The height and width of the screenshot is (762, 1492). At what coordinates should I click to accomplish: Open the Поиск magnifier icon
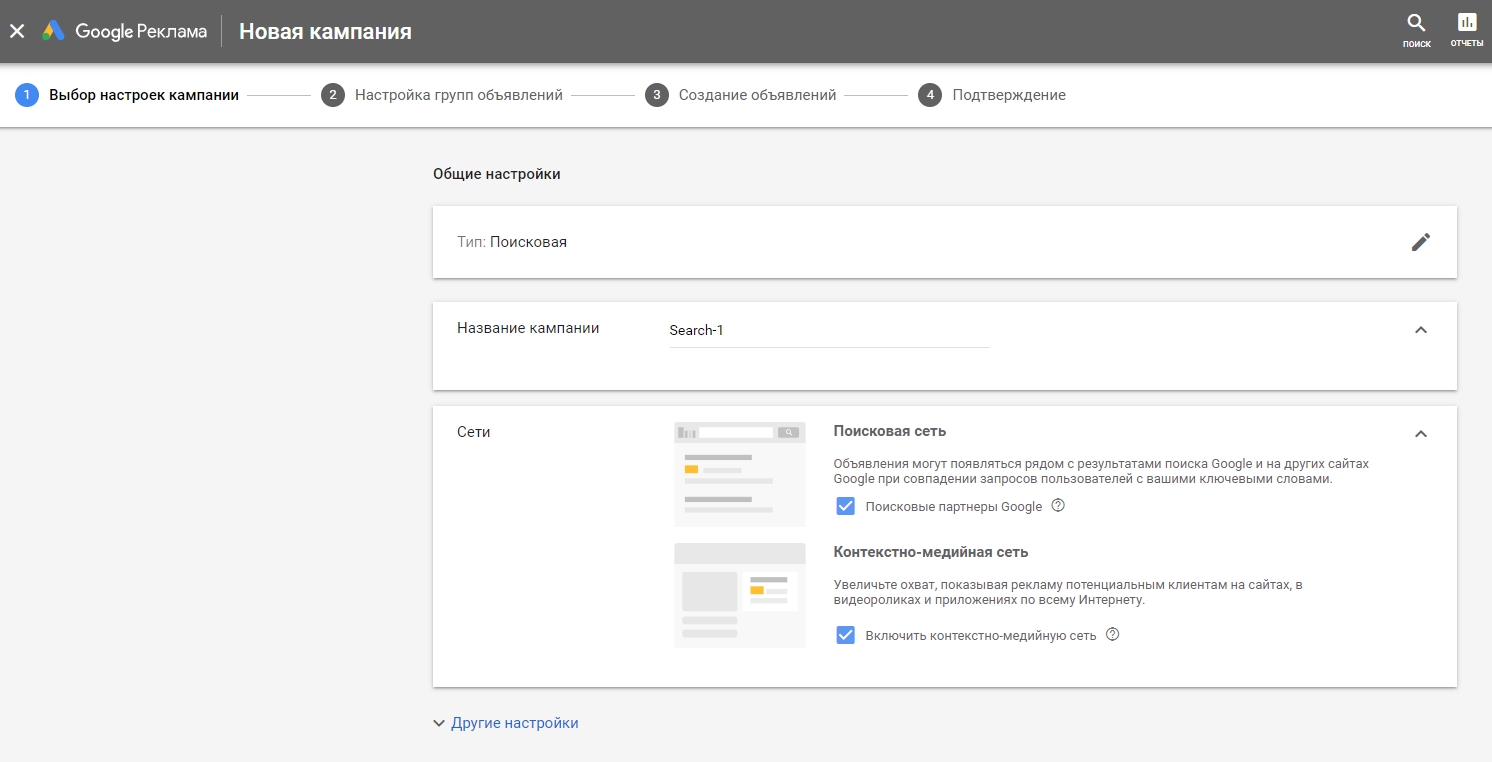1416,30
